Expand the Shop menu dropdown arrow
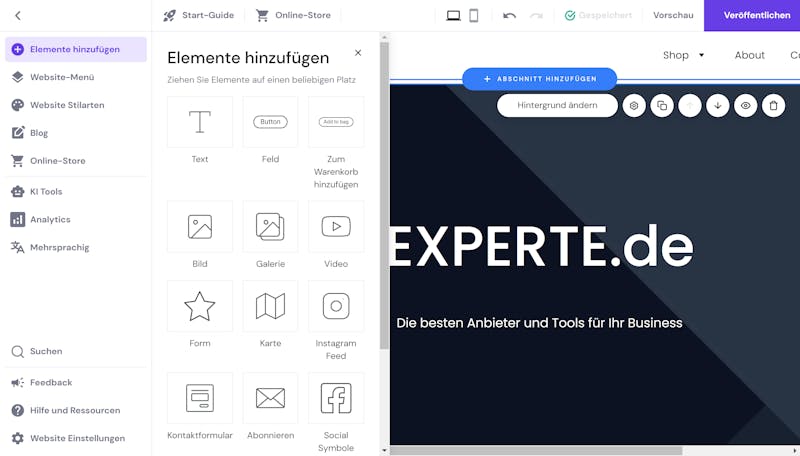This screenshot has width=800, height=456. click(x=702, y=55)
